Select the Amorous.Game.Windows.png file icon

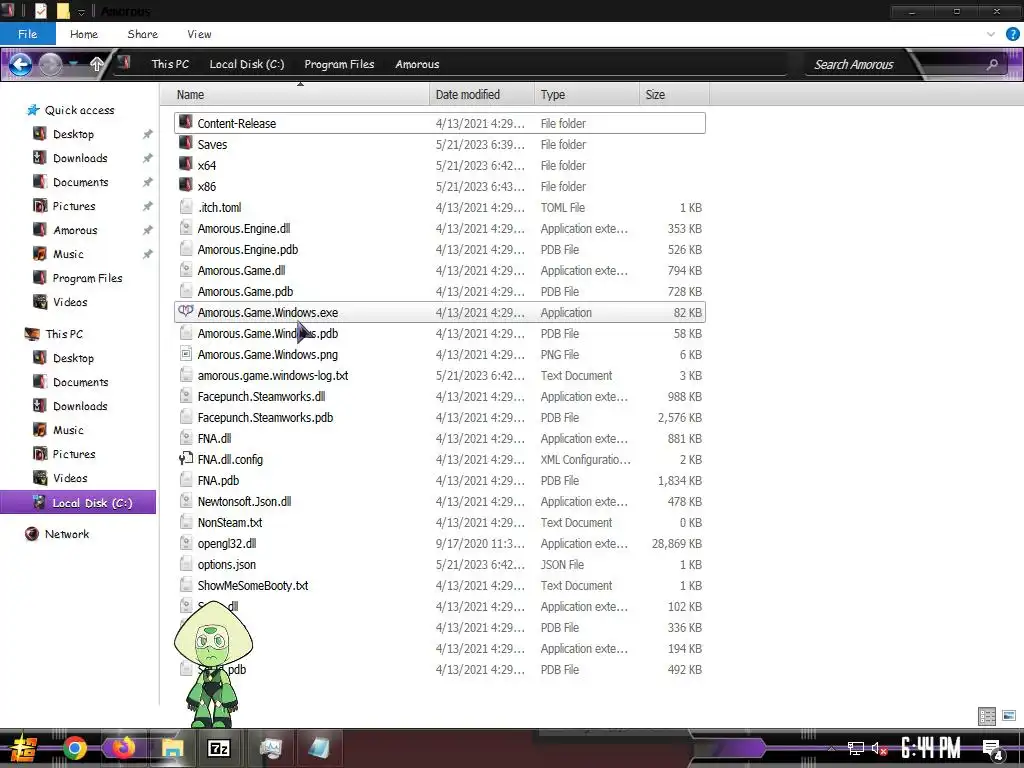[186, 354]
